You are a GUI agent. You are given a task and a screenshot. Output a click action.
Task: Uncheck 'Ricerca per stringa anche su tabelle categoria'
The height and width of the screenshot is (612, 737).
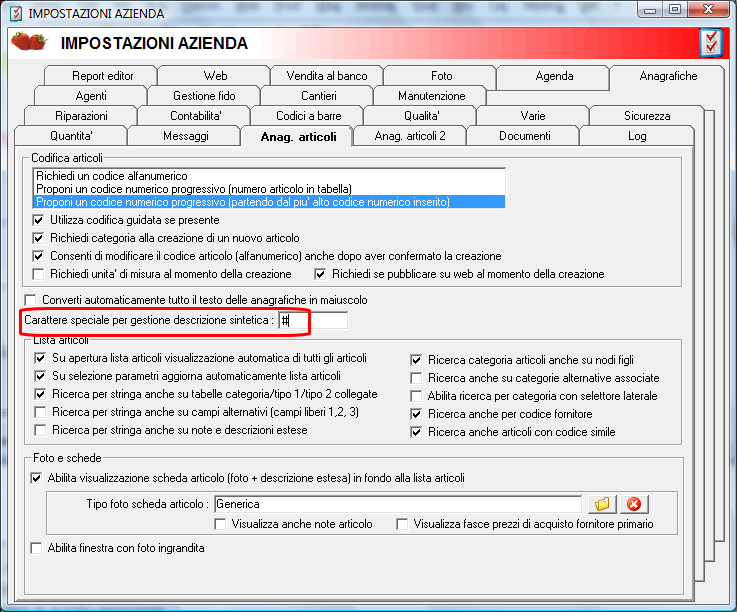pyautogui.click(x=40, y=394)
